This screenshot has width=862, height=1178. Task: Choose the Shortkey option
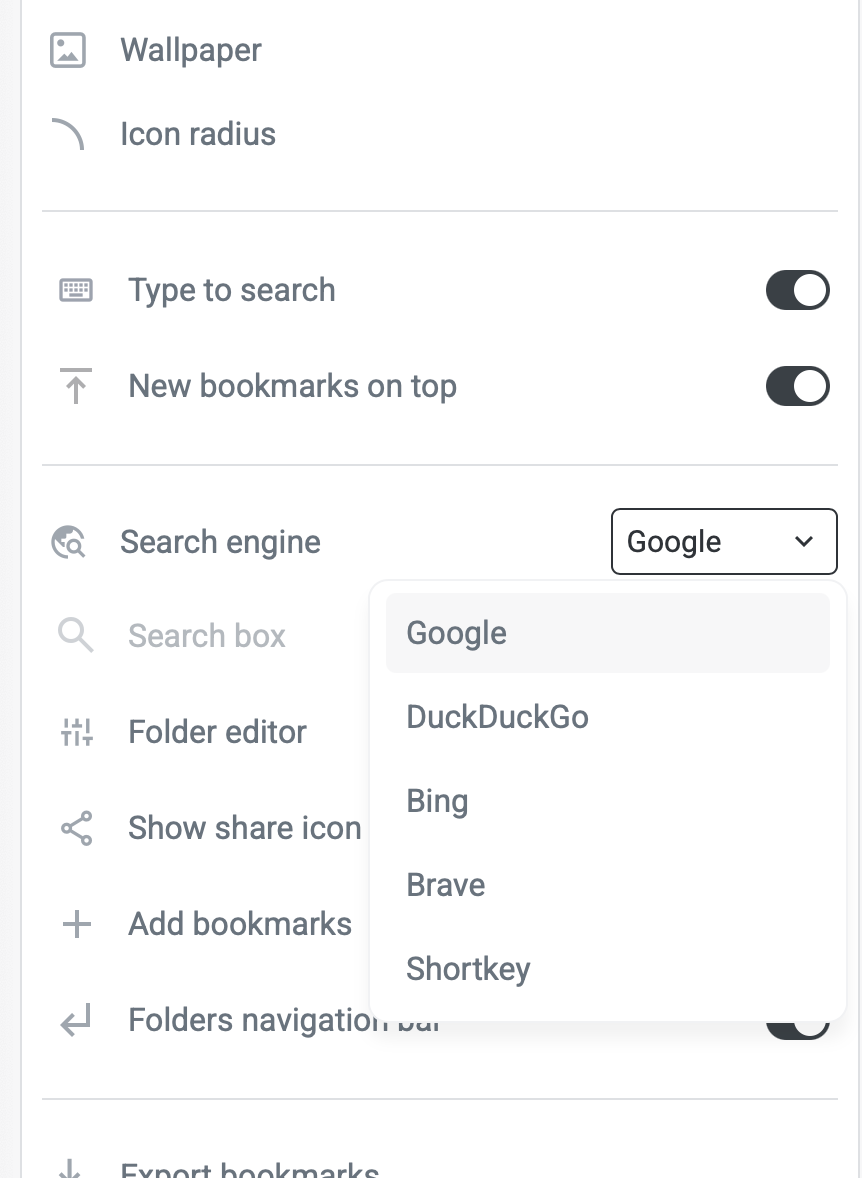click(x=607, y=969)
